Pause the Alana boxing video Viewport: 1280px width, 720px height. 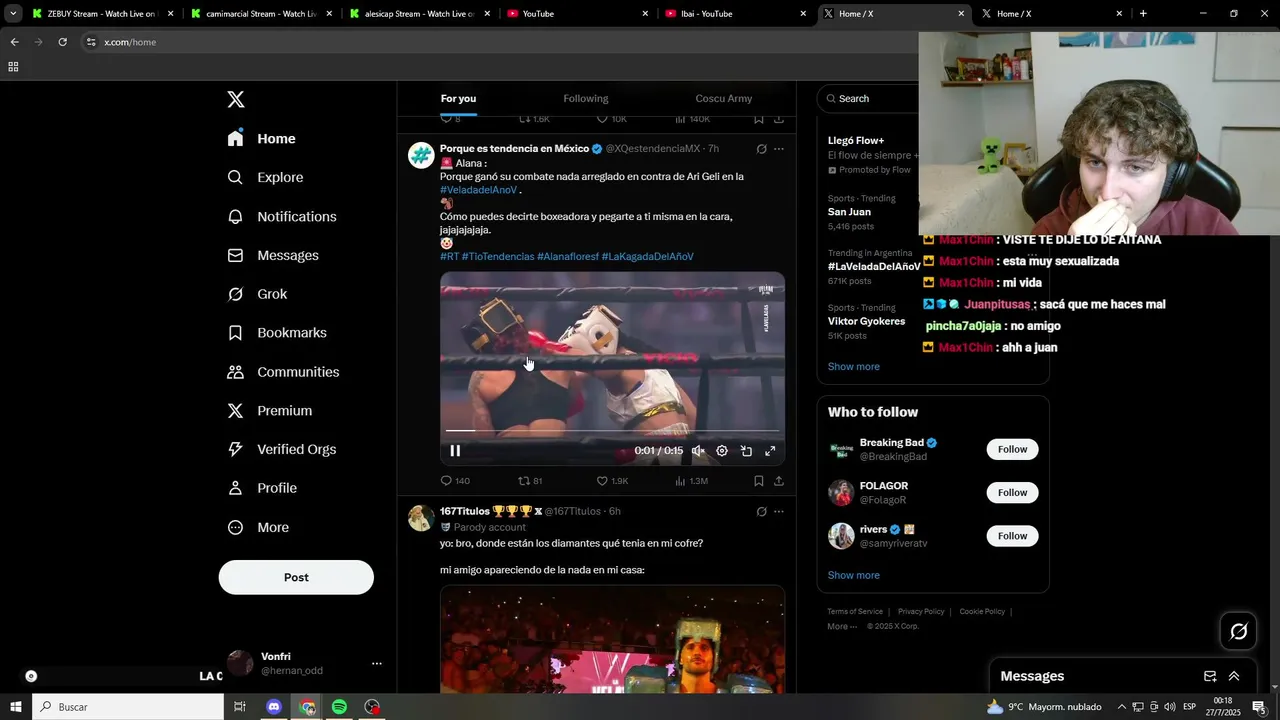click(x=455, y=451)
